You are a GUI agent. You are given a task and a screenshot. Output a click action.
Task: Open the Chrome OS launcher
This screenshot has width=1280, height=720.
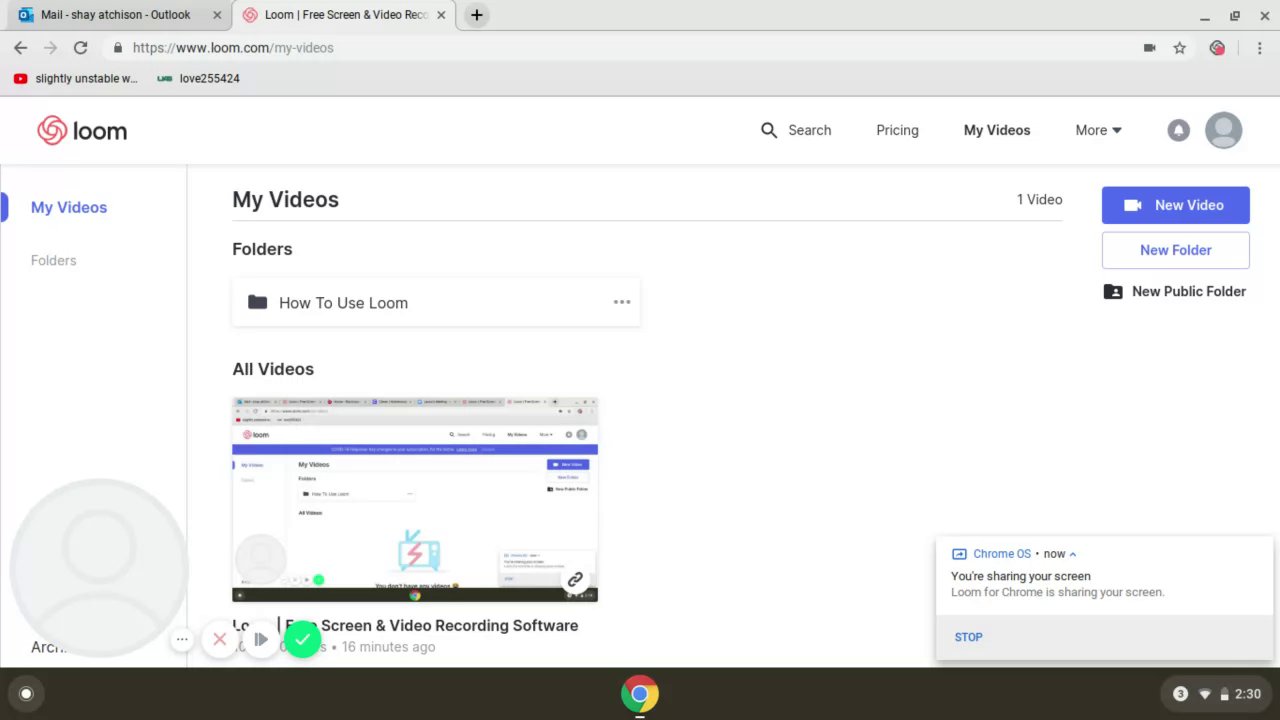(26, 693)
